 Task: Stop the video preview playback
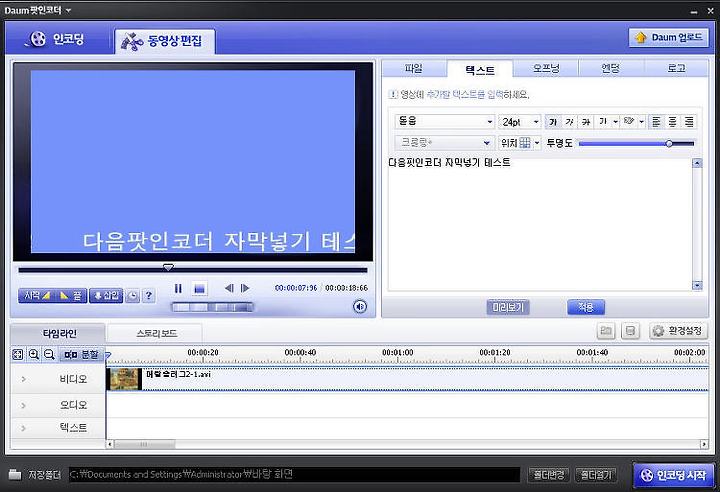pos(199,288)
